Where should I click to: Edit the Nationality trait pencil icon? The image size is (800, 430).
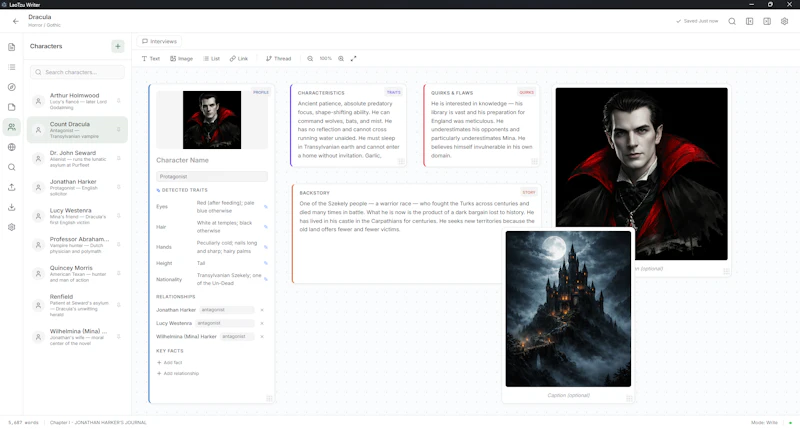click(x=266, y=280)
